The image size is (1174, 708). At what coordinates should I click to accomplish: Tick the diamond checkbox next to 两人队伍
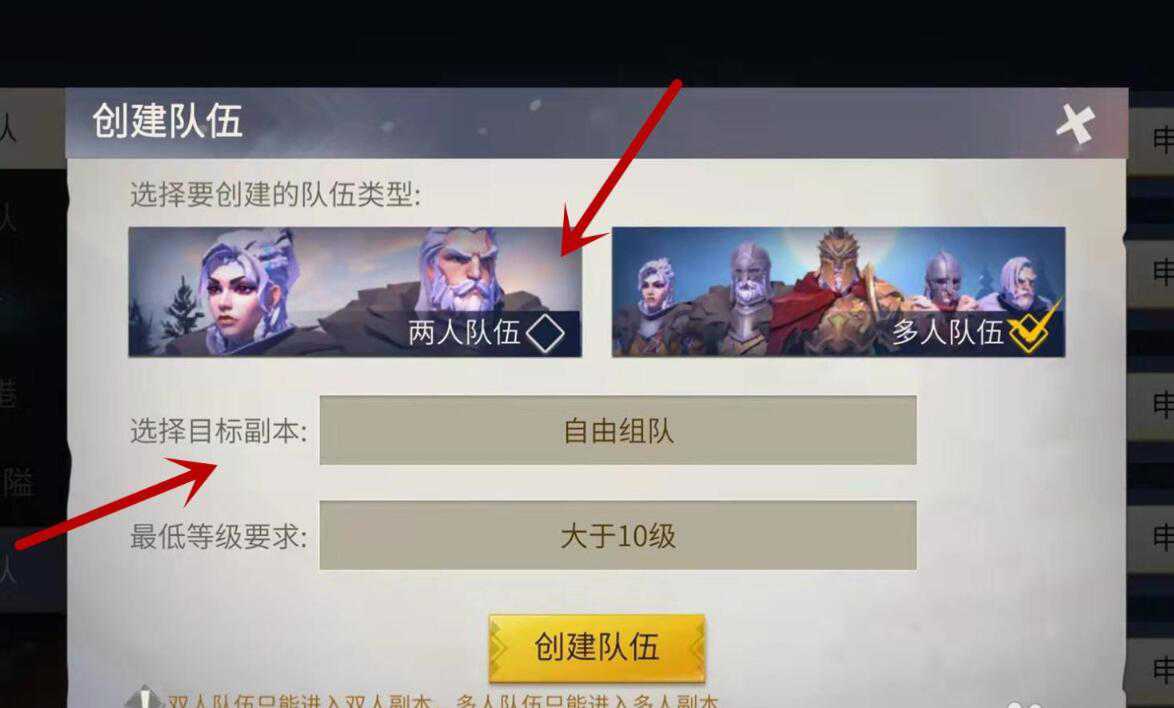(545, 332)
